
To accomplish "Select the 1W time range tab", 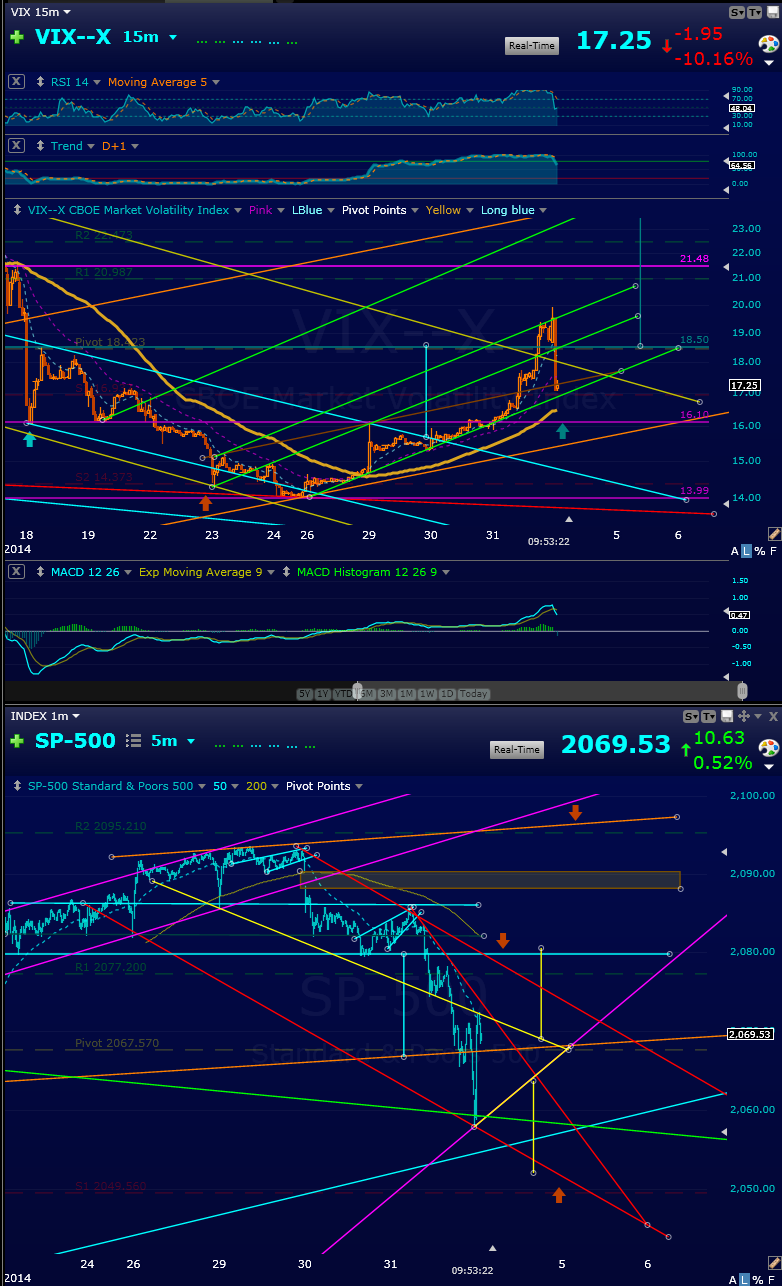I will click(427, 694).
